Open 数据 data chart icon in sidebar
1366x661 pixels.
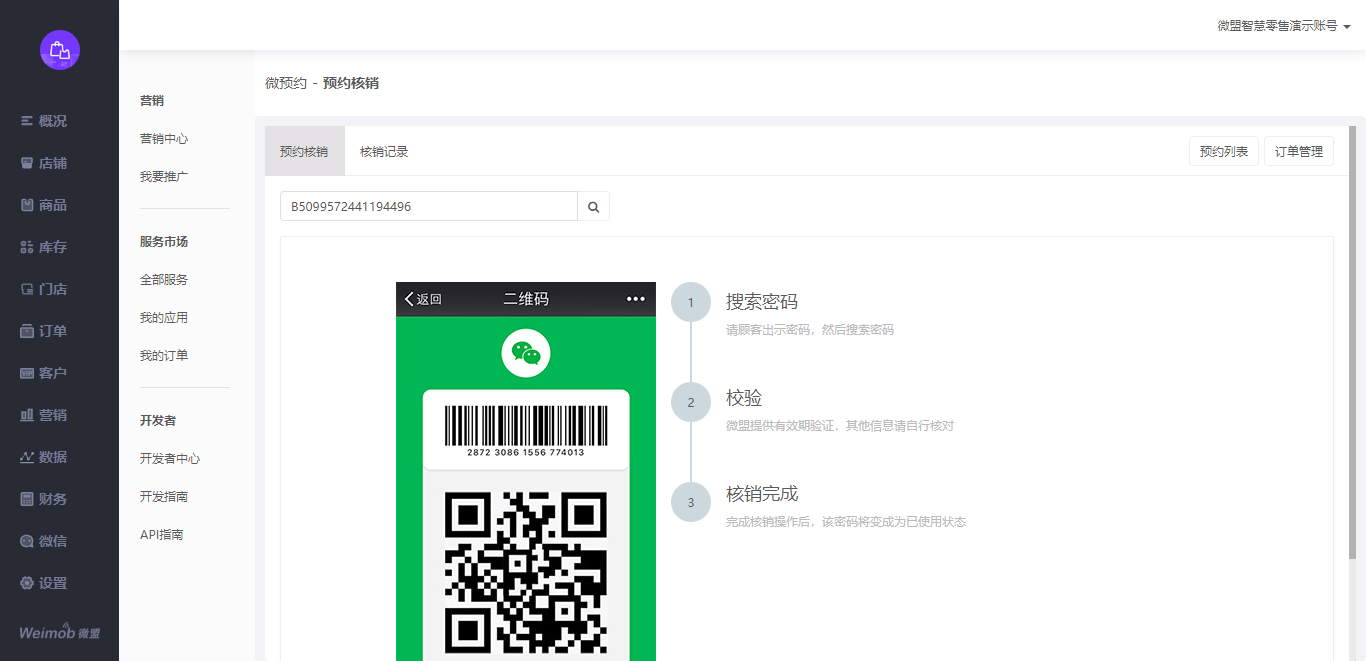(x=27, y=457)
